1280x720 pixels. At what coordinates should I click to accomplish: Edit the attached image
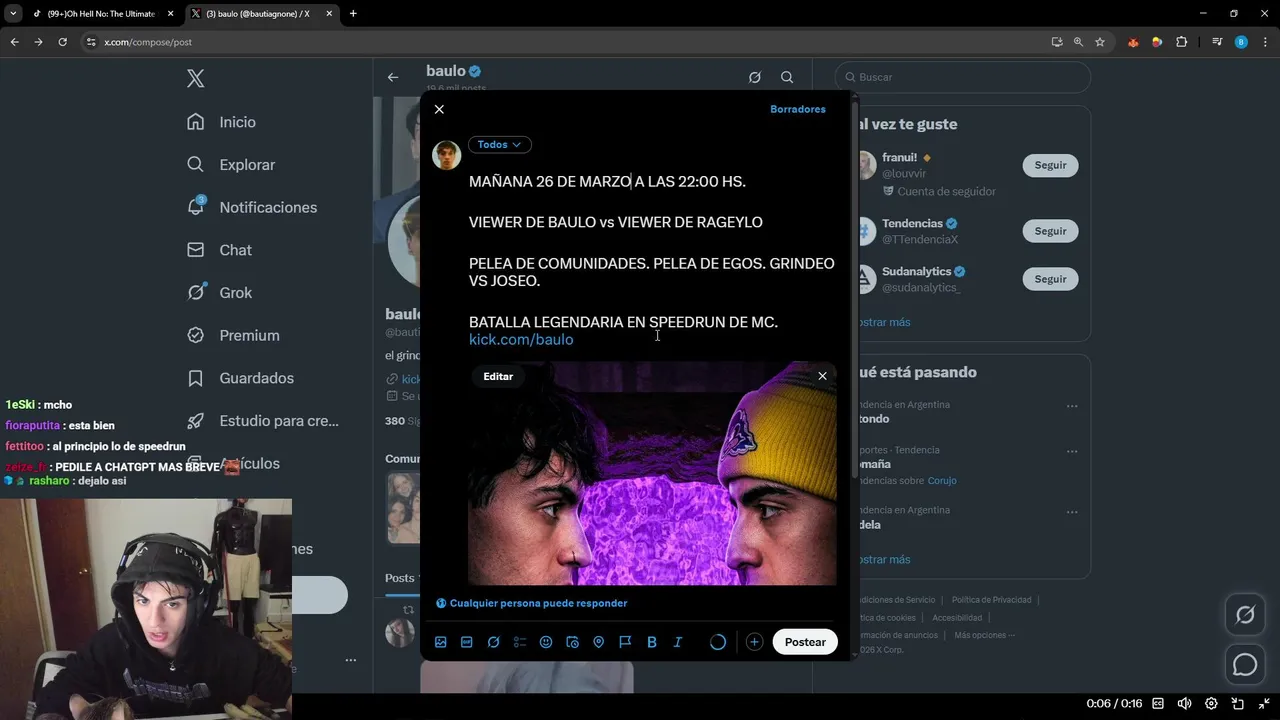(498, 376)
